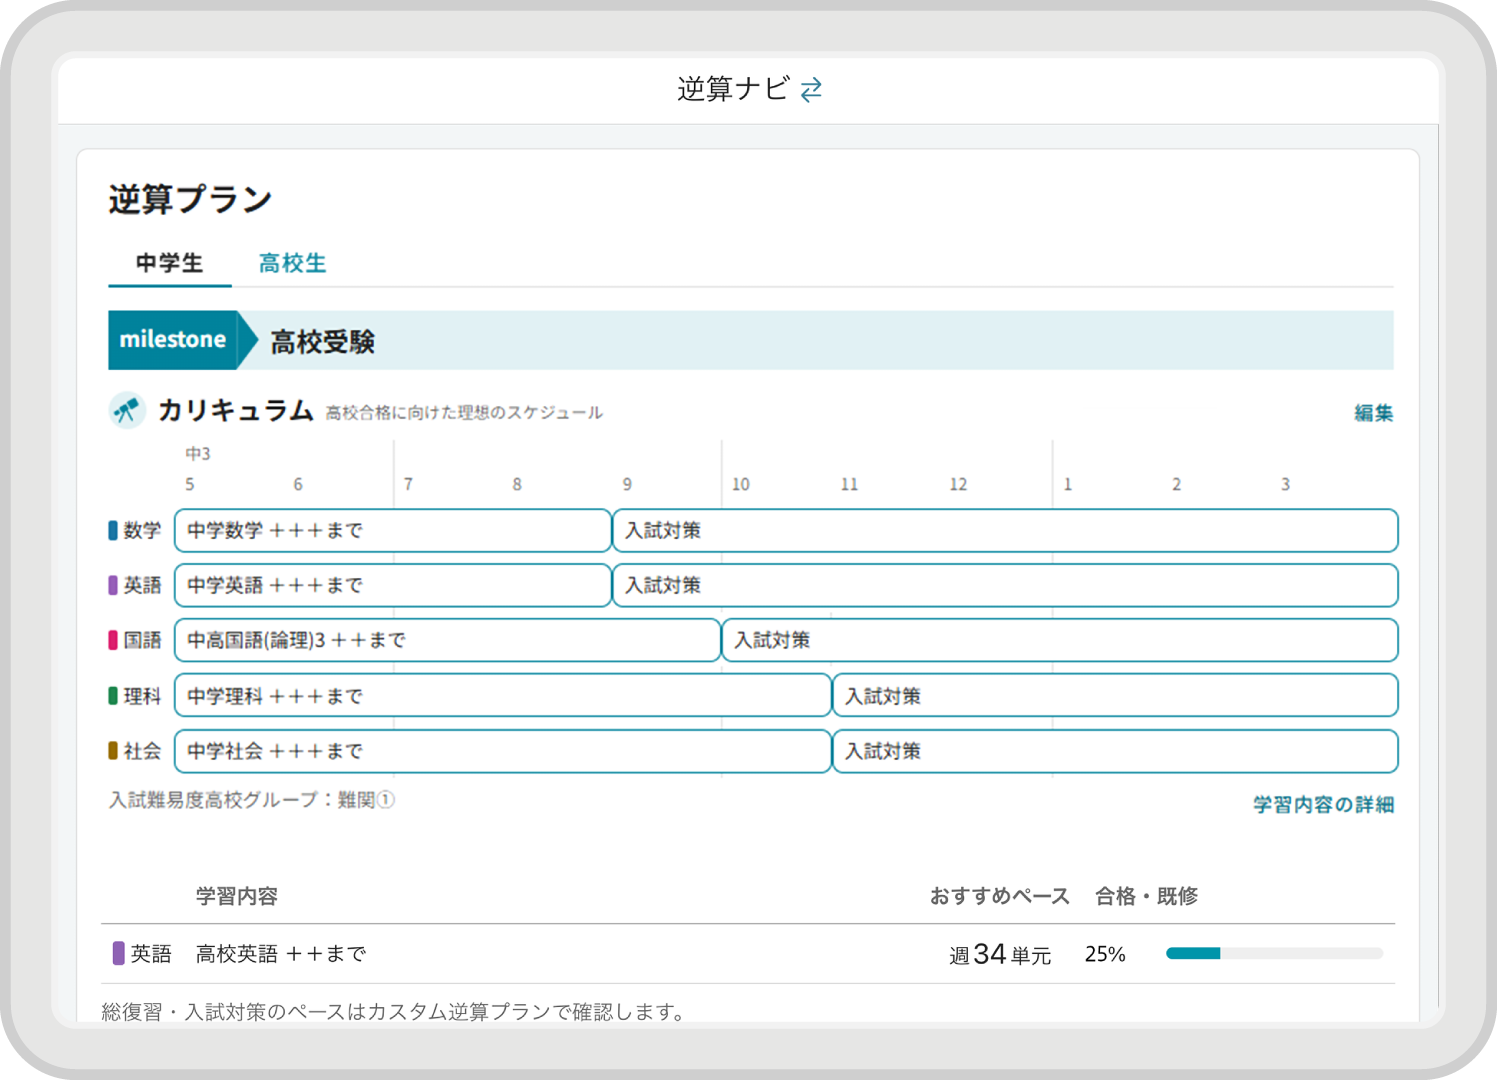The width and height of the screenshot is (1497, 1080).
Task: Click the blue 数学 subject color marker
Action: 113,530
